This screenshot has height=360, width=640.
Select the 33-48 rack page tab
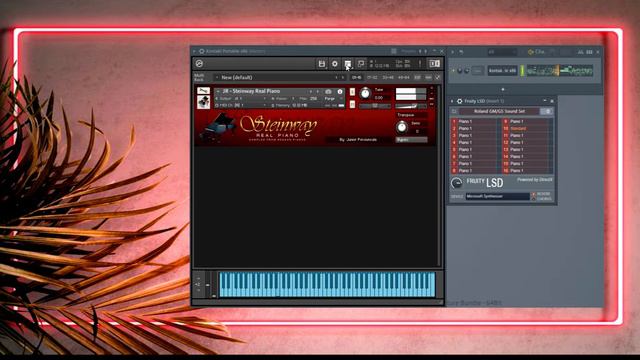[388, 77]
